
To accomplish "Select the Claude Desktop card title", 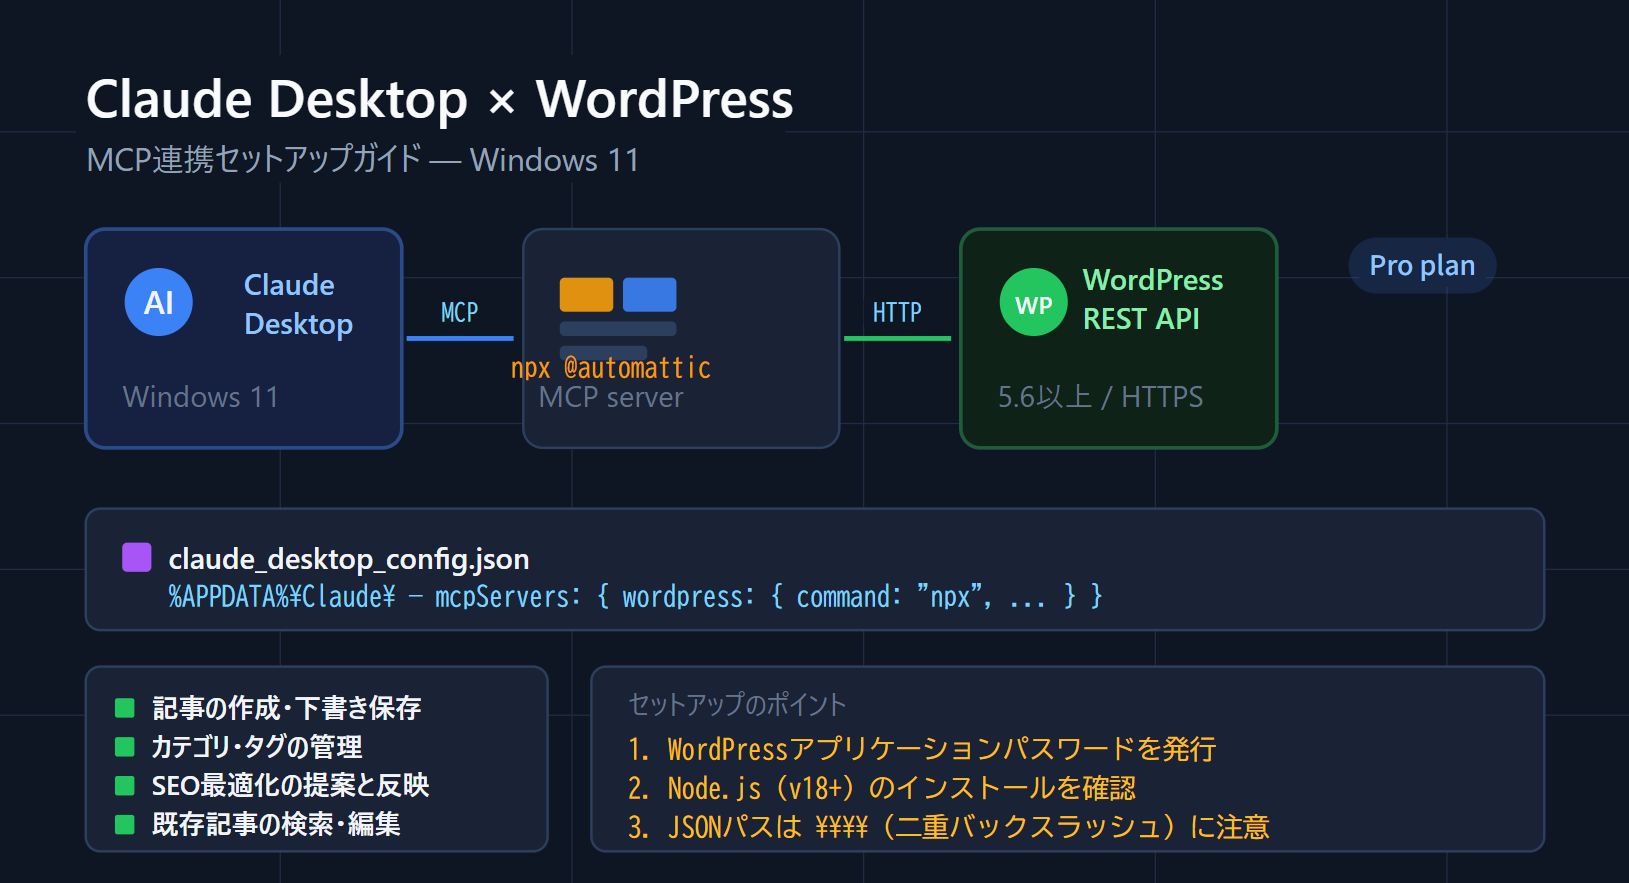I will coord(298,304).
